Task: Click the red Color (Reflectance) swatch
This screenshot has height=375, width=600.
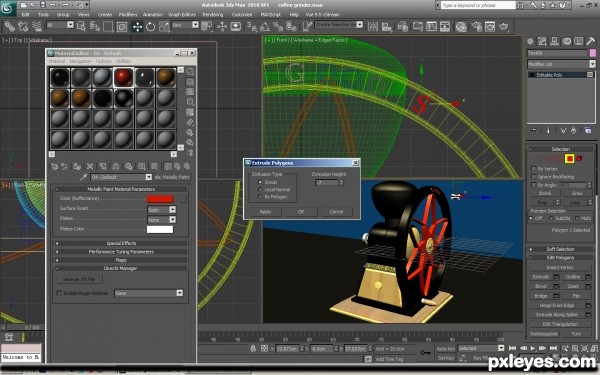Action: click(x=160, y=199)
